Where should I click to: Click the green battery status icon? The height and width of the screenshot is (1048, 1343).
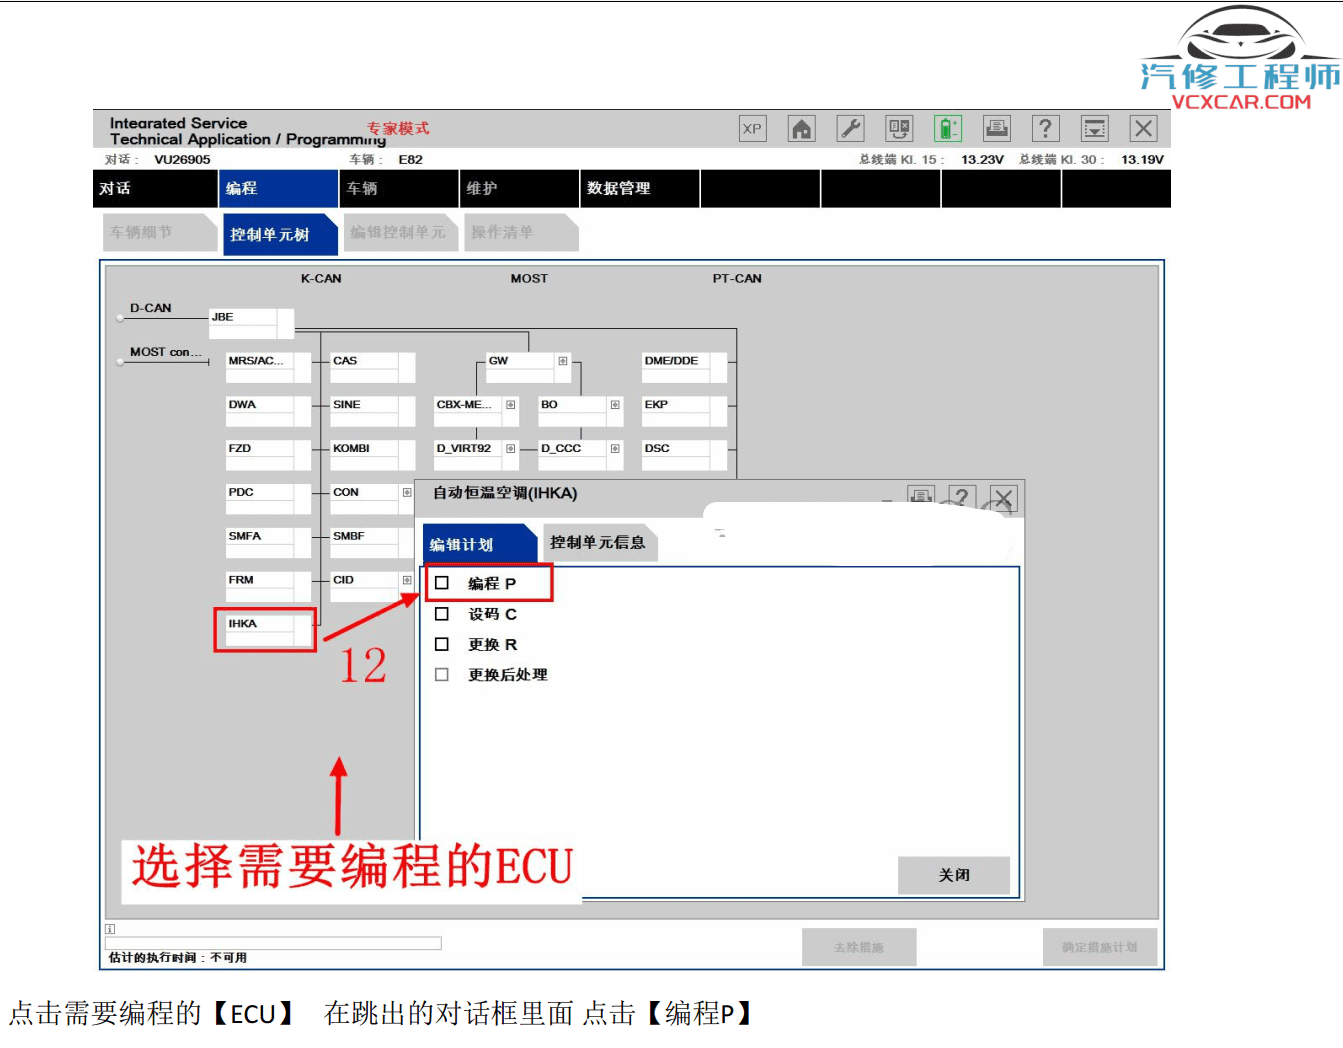pyautogui.click(x=947, y=128)
